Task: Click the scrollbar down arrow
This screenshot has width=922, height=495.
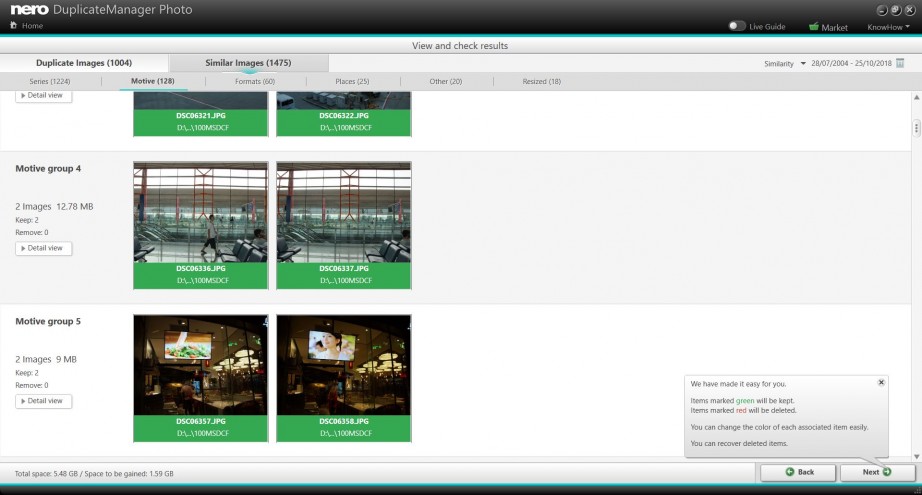Action: pos(915,454)
